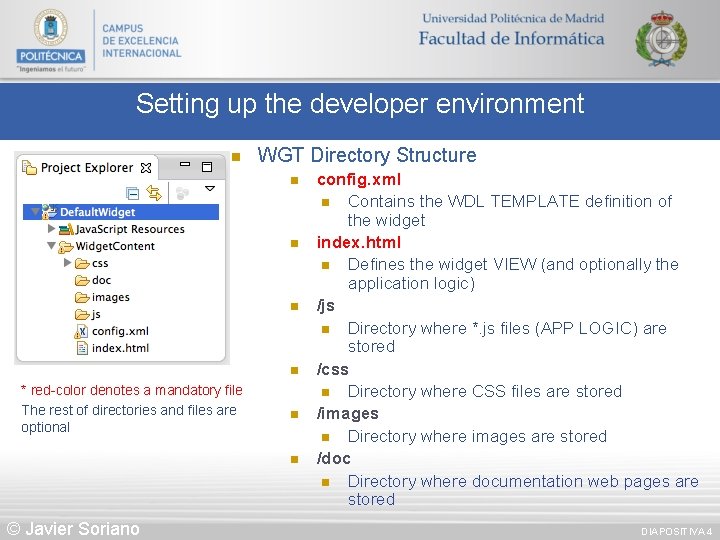Click the Facultad de Informática heading
Image resolution: width=720 pixels, height=540 pixels.
pyautogui.click(x=512, y=39)
